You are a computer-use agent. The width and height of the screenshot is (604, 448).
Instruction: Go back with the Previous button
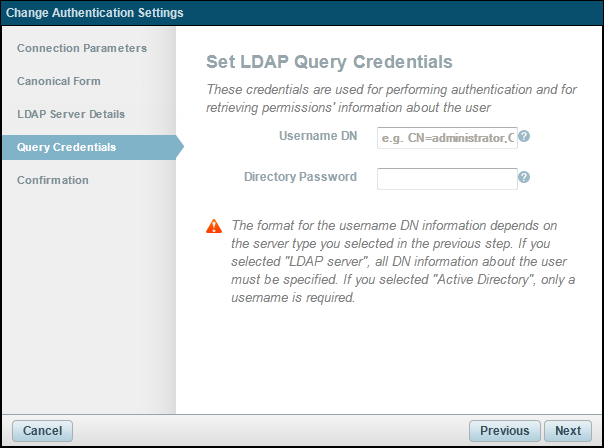(x=504, y=431)
